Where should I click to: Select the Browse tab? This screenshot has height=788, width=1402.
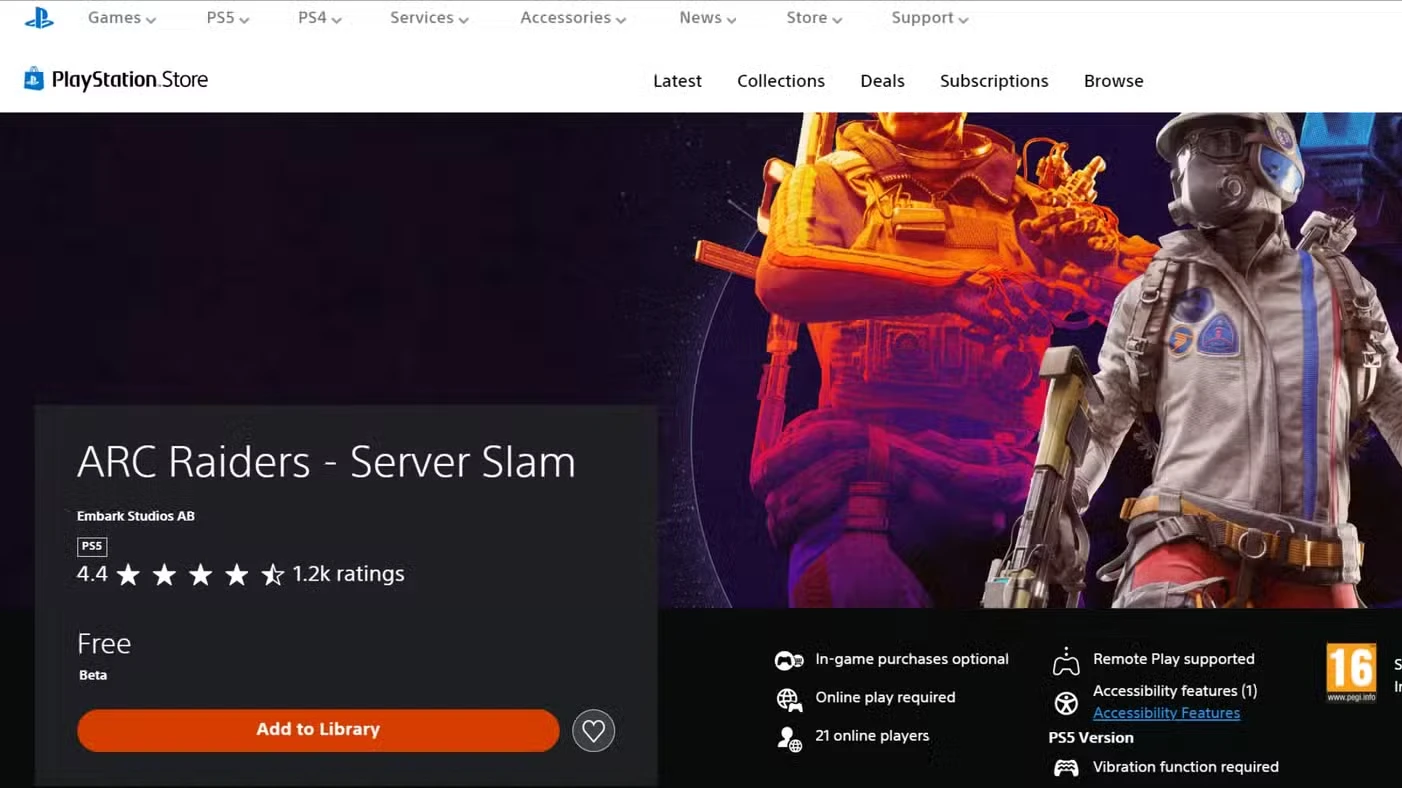1113,81
